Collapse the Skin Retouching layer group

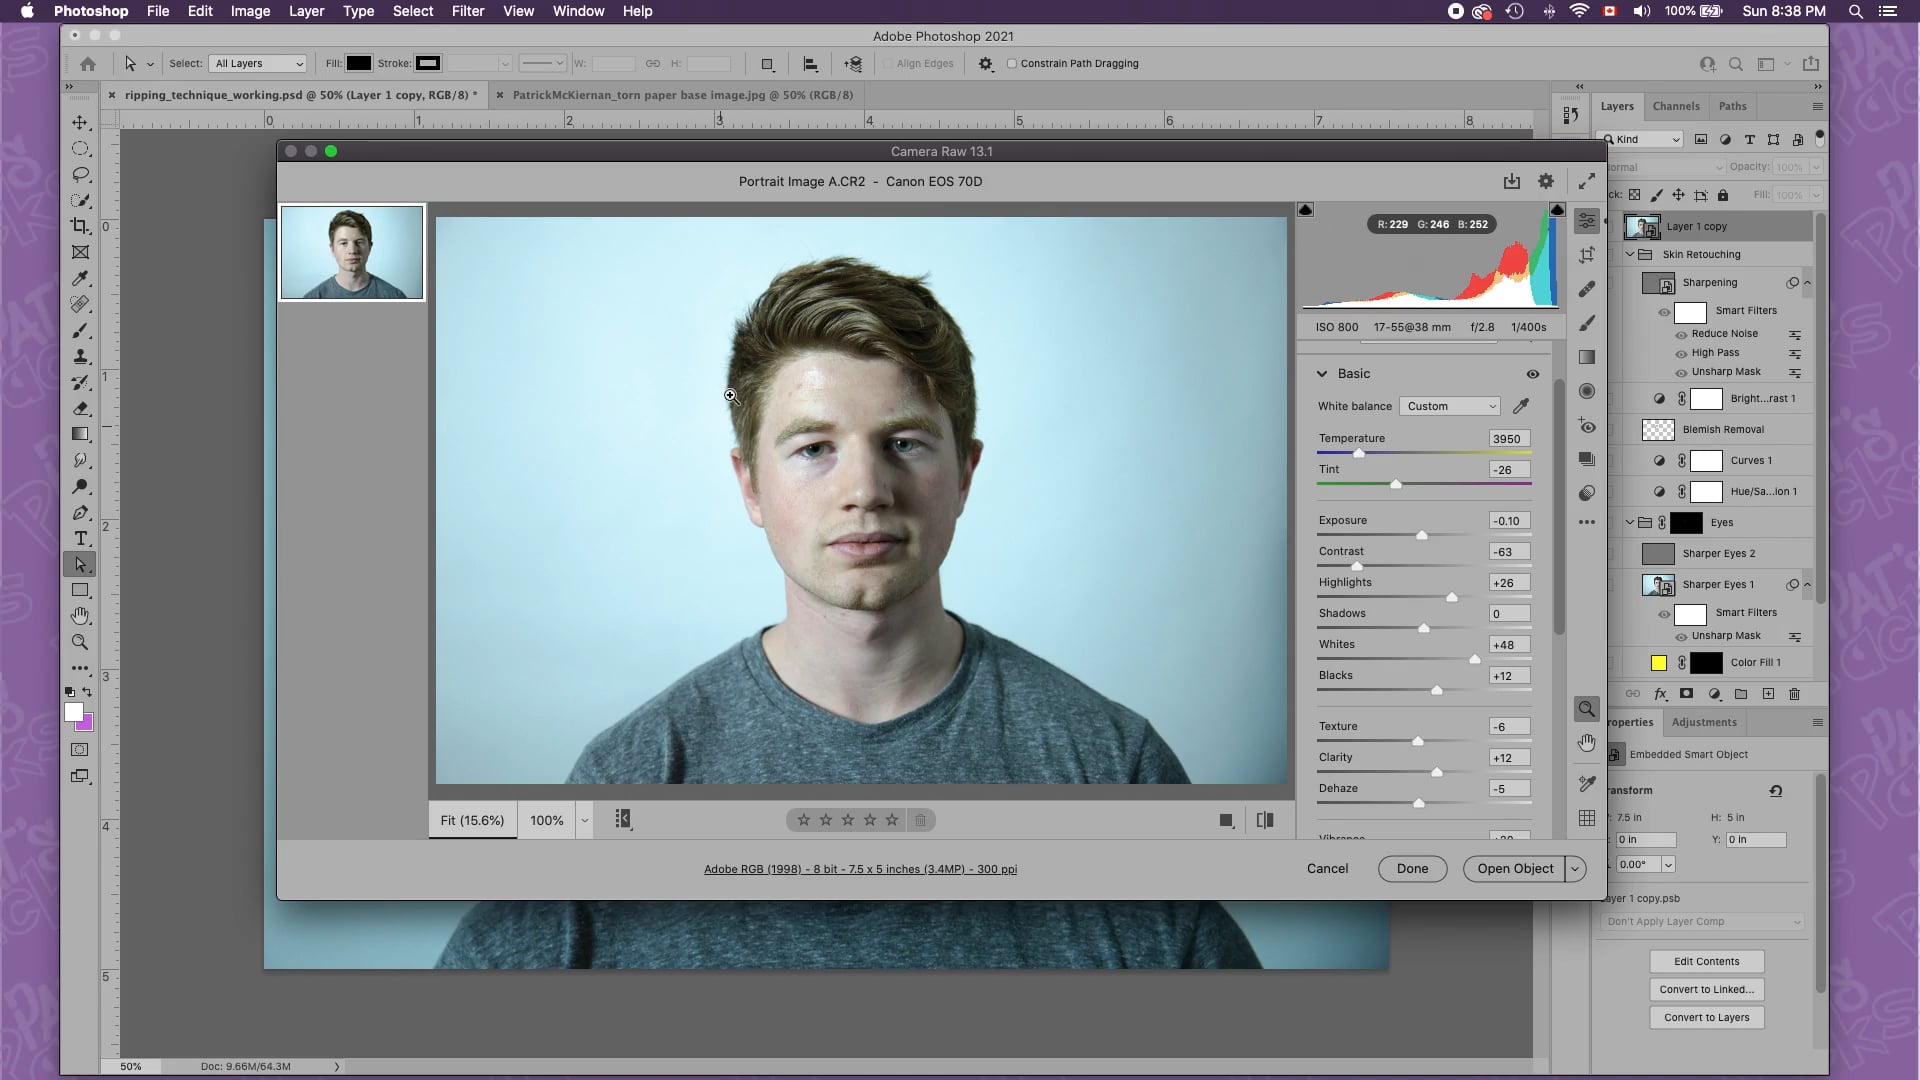click(x=1630, y=254)
